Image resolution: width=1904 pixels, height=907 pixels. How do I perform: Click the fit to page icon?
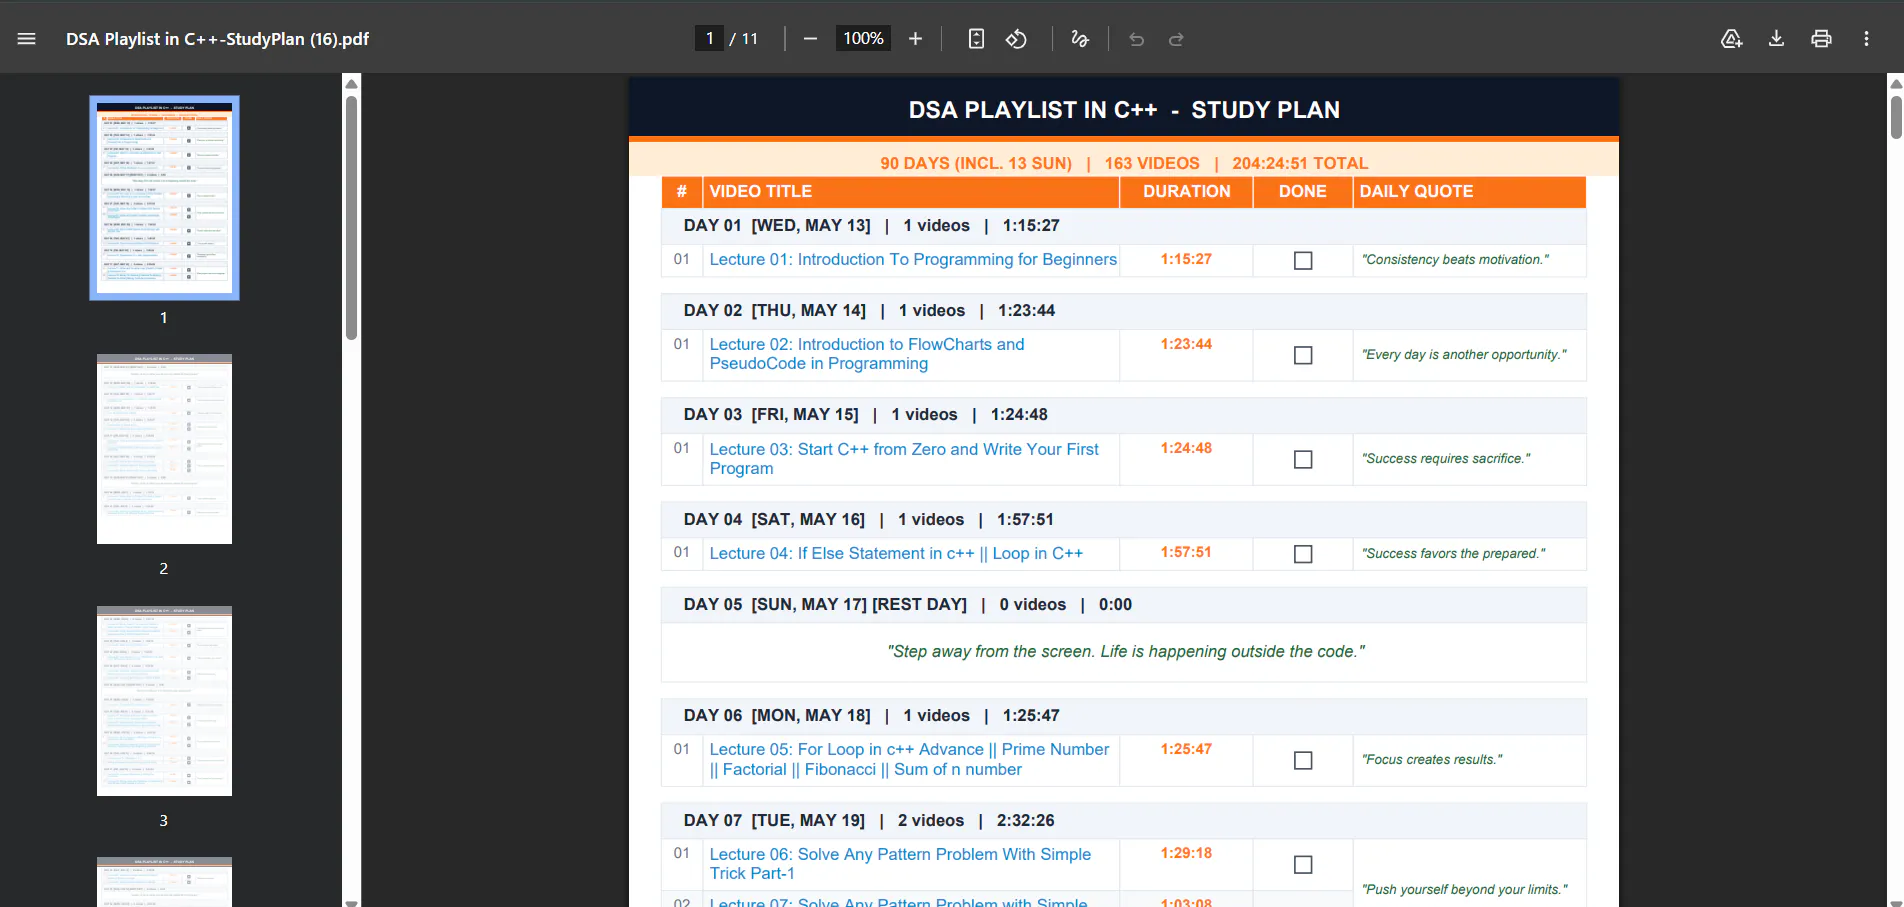(976, 39)
